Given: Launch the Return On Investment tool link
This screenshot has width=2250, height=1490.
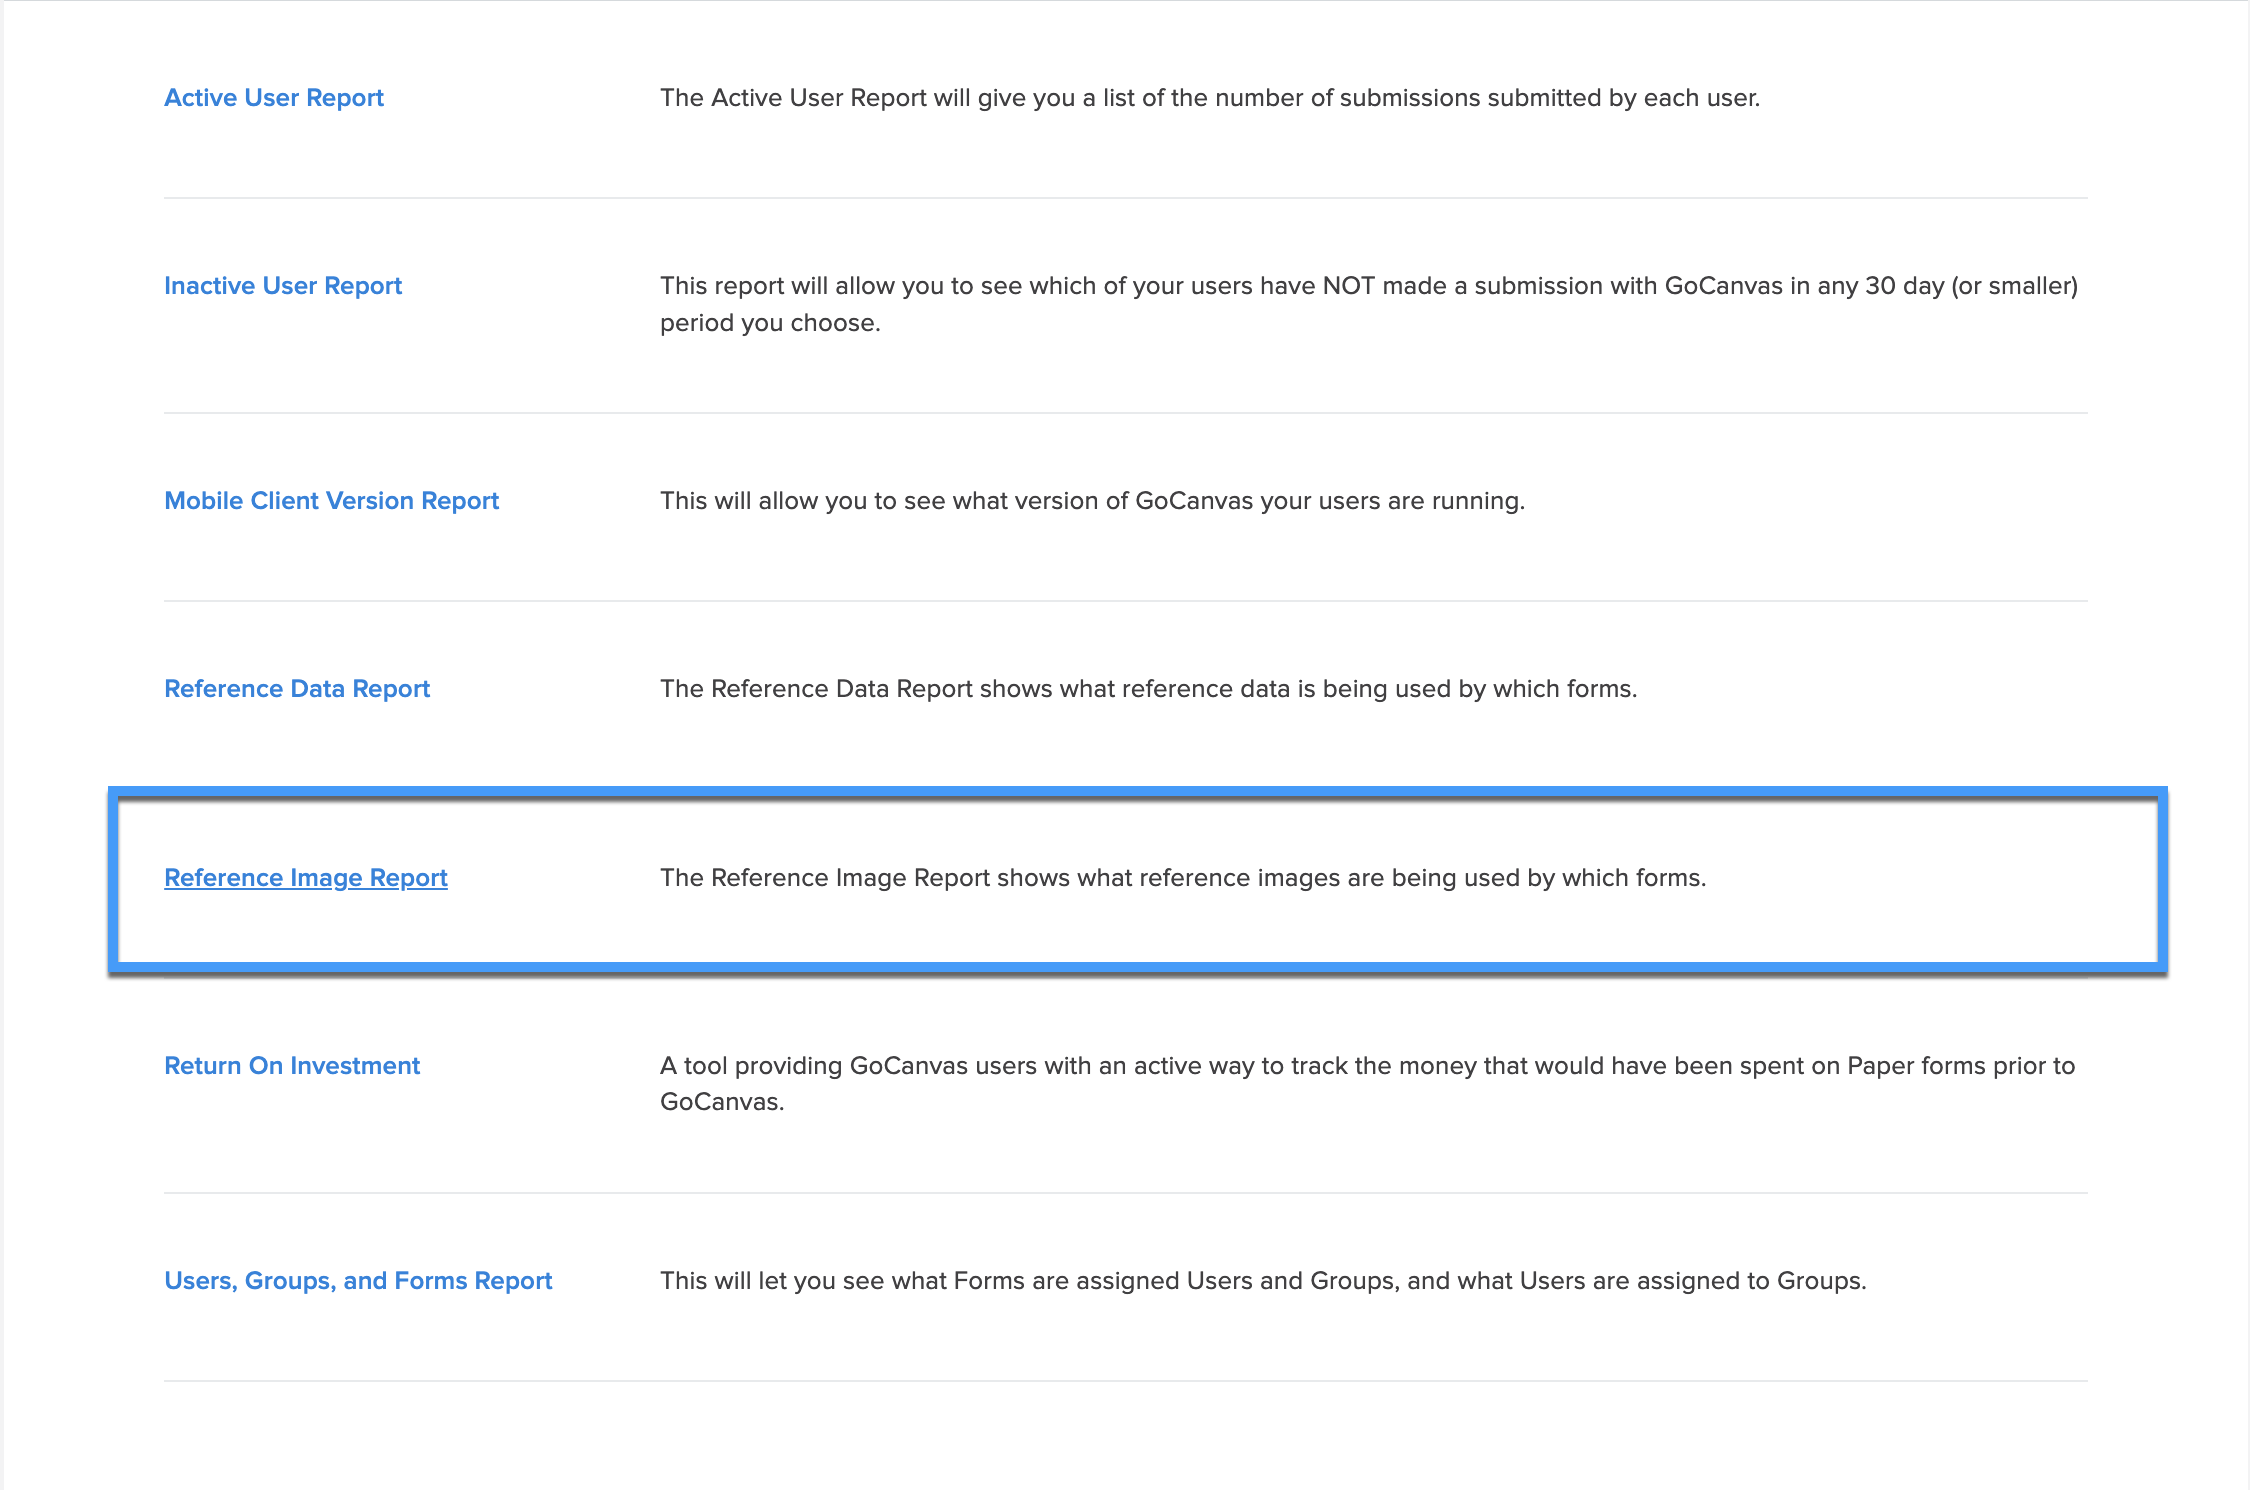Looking at the screenshot, I should (292, 1066).
